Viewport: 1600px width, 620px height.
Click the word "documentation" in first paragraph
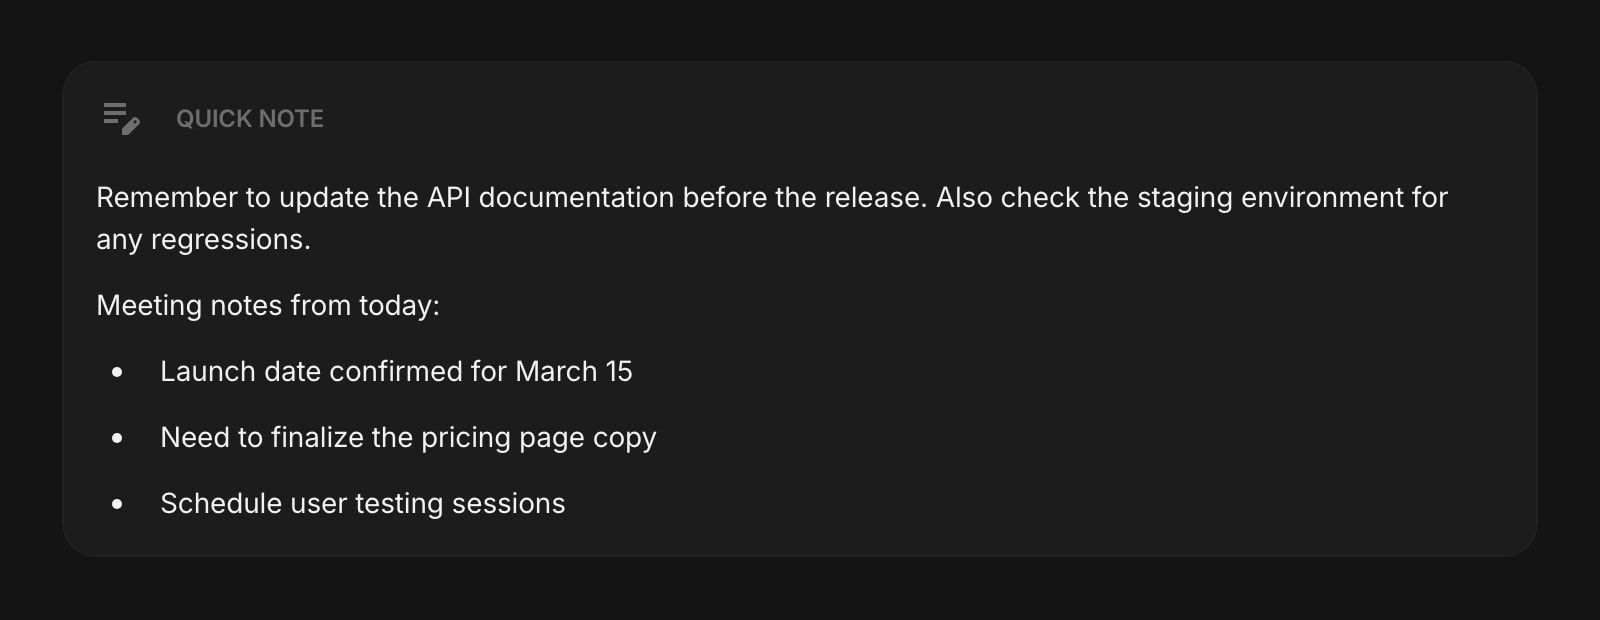tap(576, 198)
